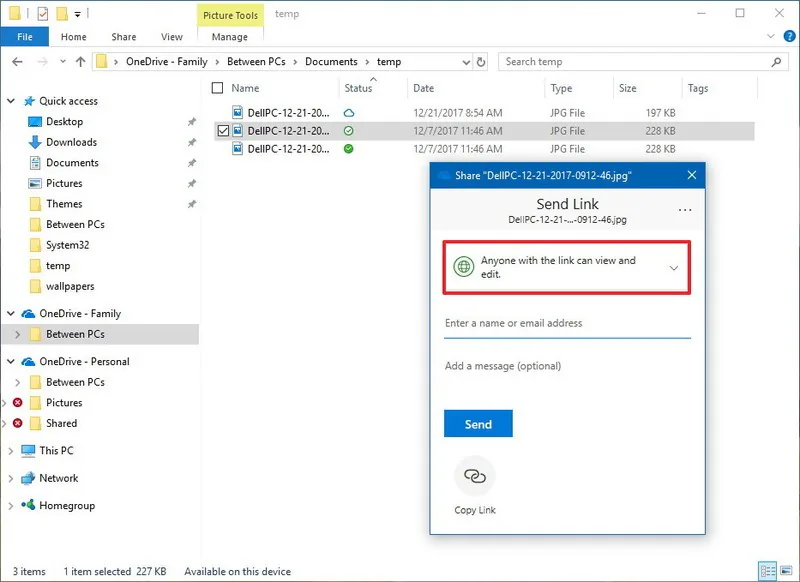Select the file dated 12/21/2017 8:54 AM
The image size is (800, 582).
tap(483, 113)
